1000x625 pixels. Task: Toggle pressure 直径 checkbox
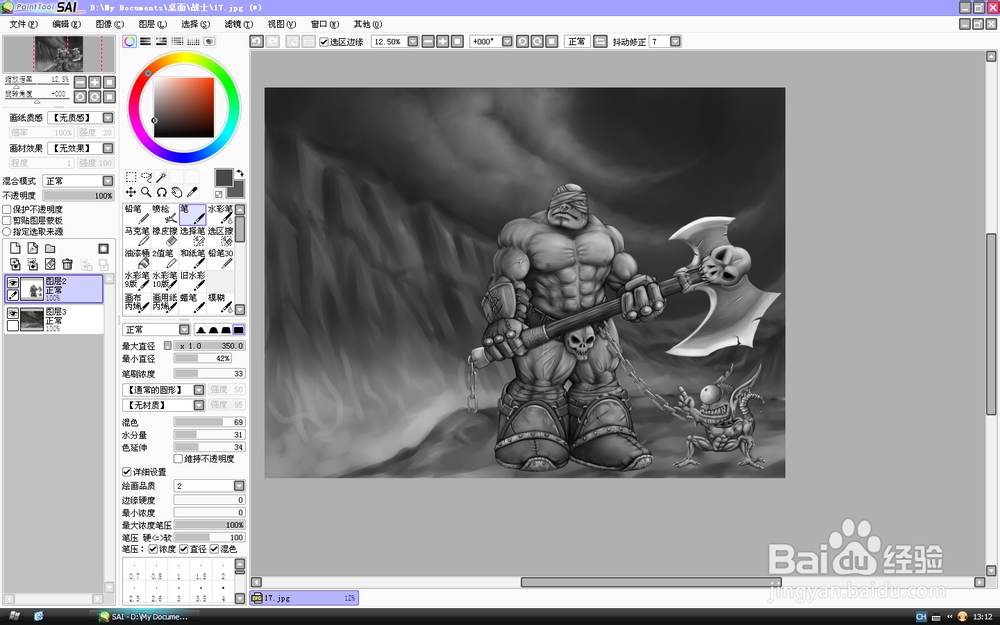click(x=184, y=549)
